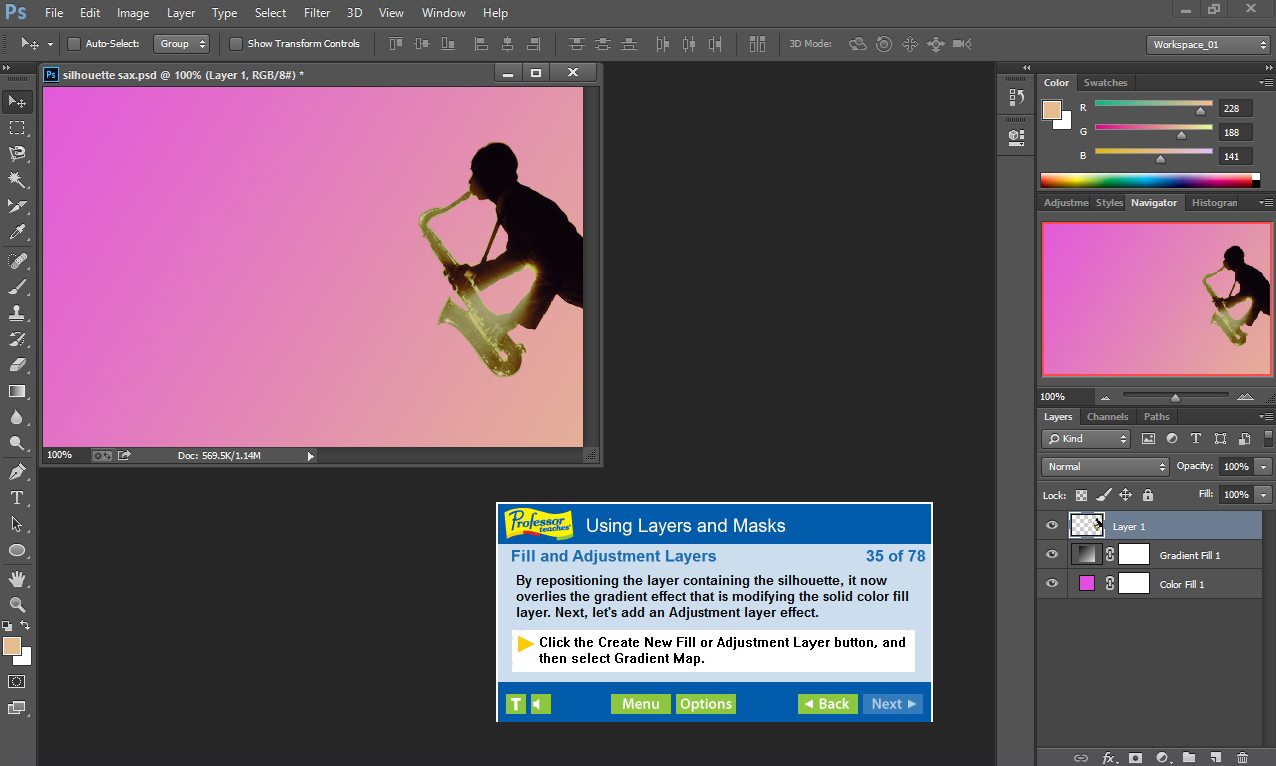Switch to the Channels tab

coord(1107,416)
